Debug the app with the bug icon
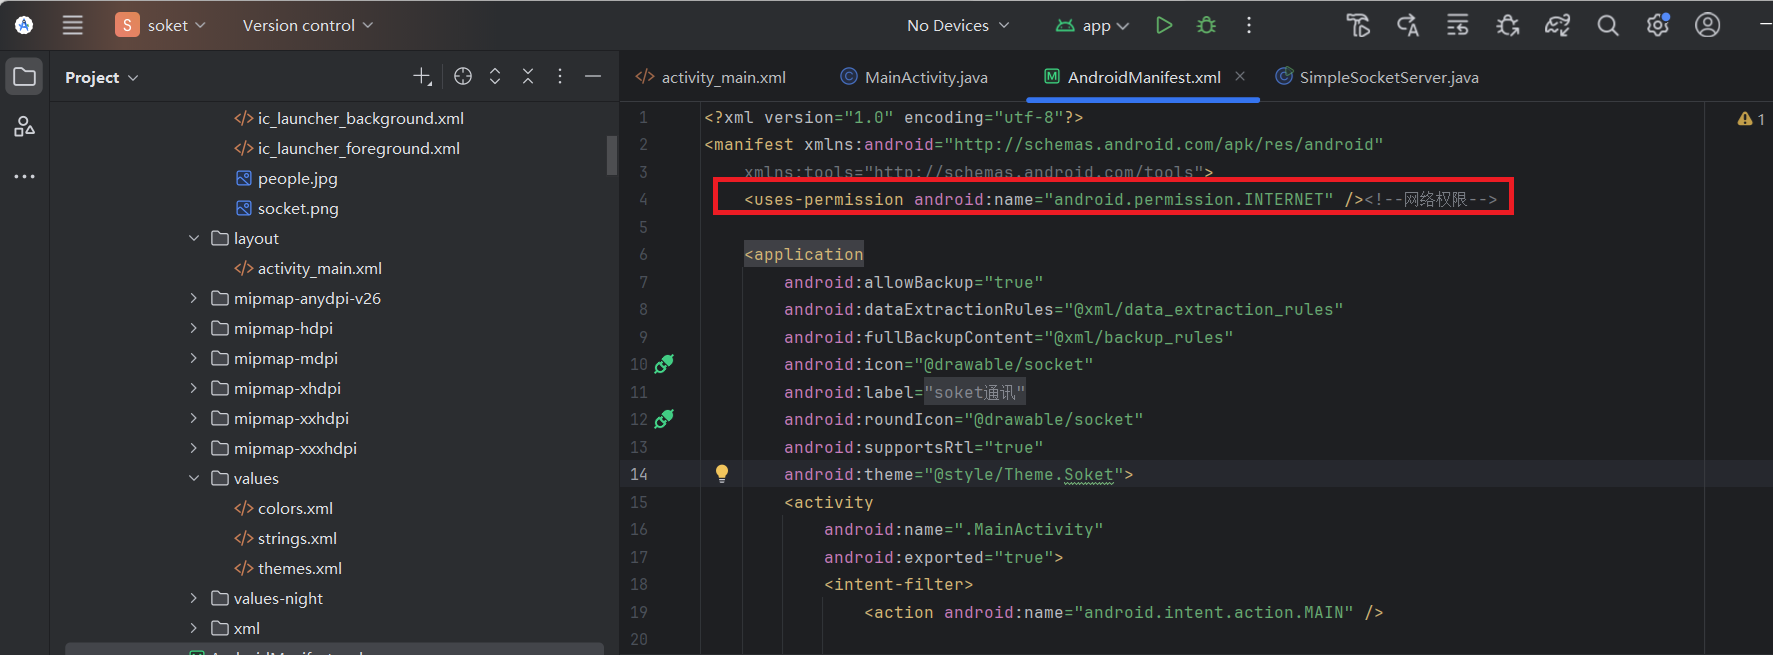 (1207, 25)
